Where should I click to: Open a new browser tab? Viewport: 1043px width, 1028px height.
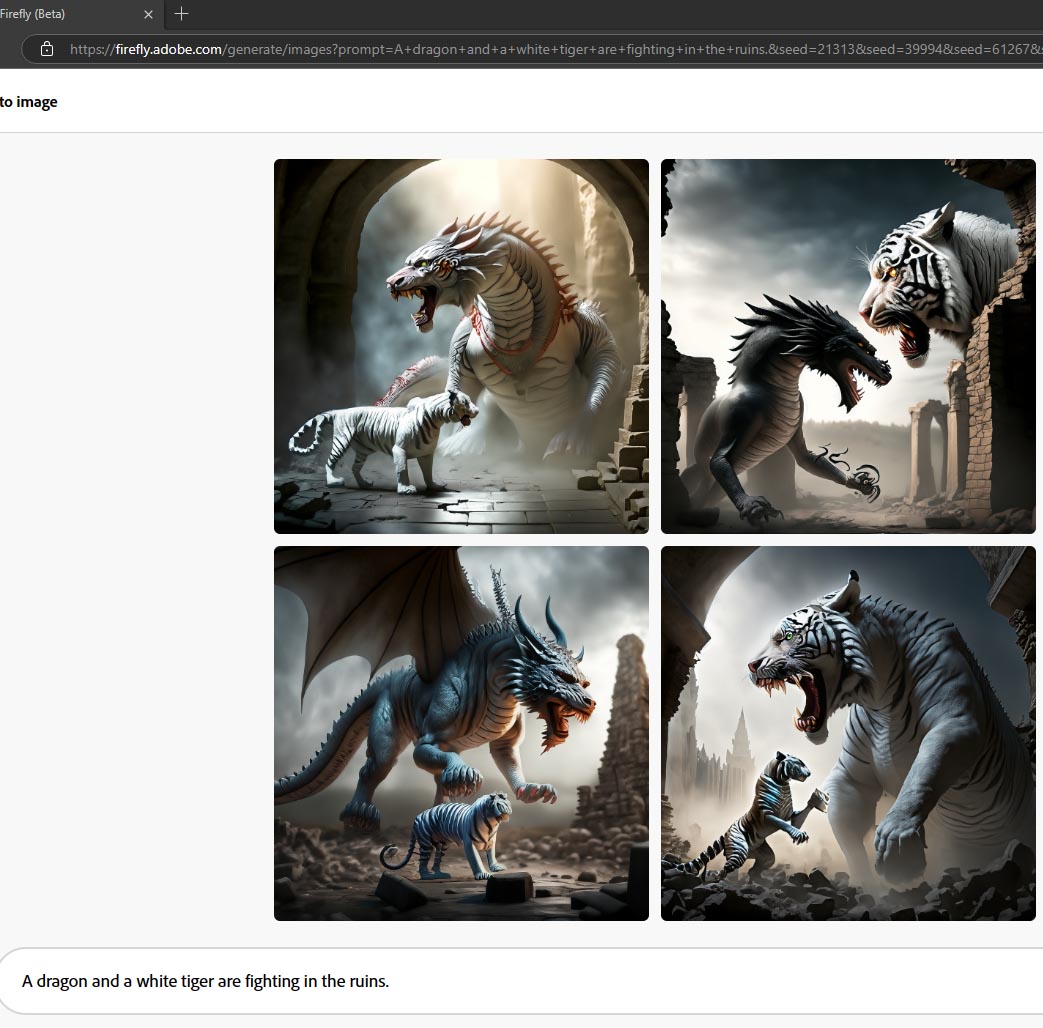click(181, 14)
